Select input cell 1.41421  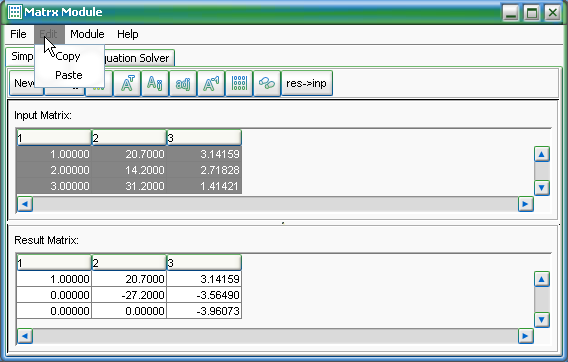pos(204,186)
